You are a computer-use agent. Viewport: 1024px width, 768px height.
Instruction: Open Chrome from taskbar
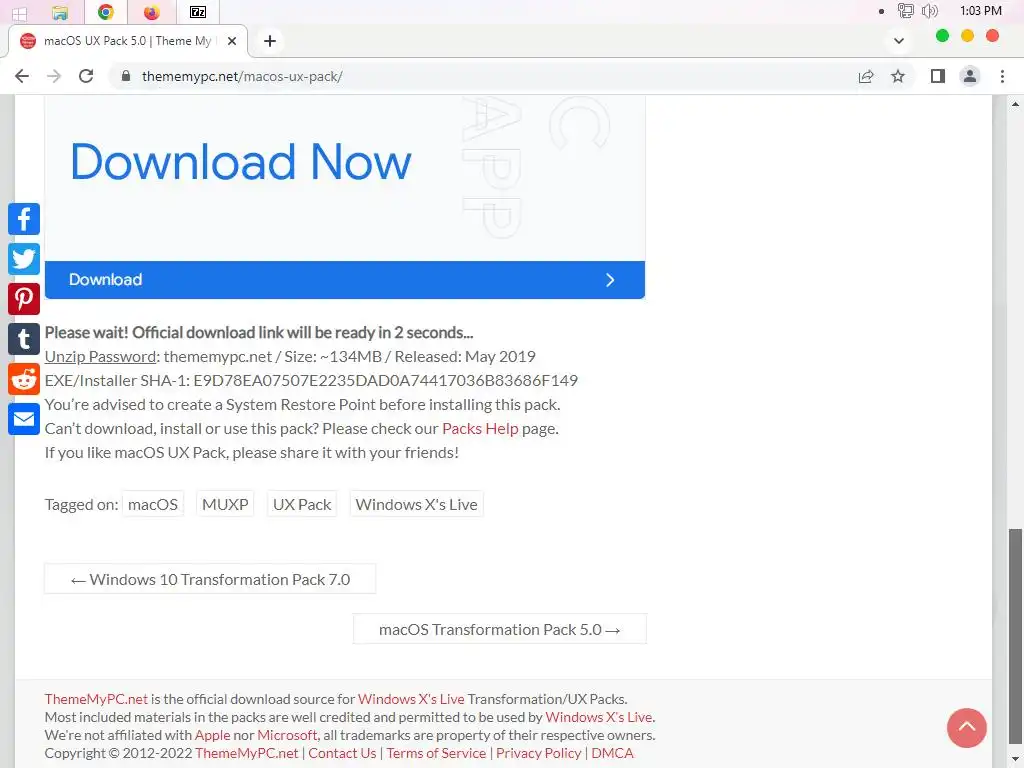(106, 12)
